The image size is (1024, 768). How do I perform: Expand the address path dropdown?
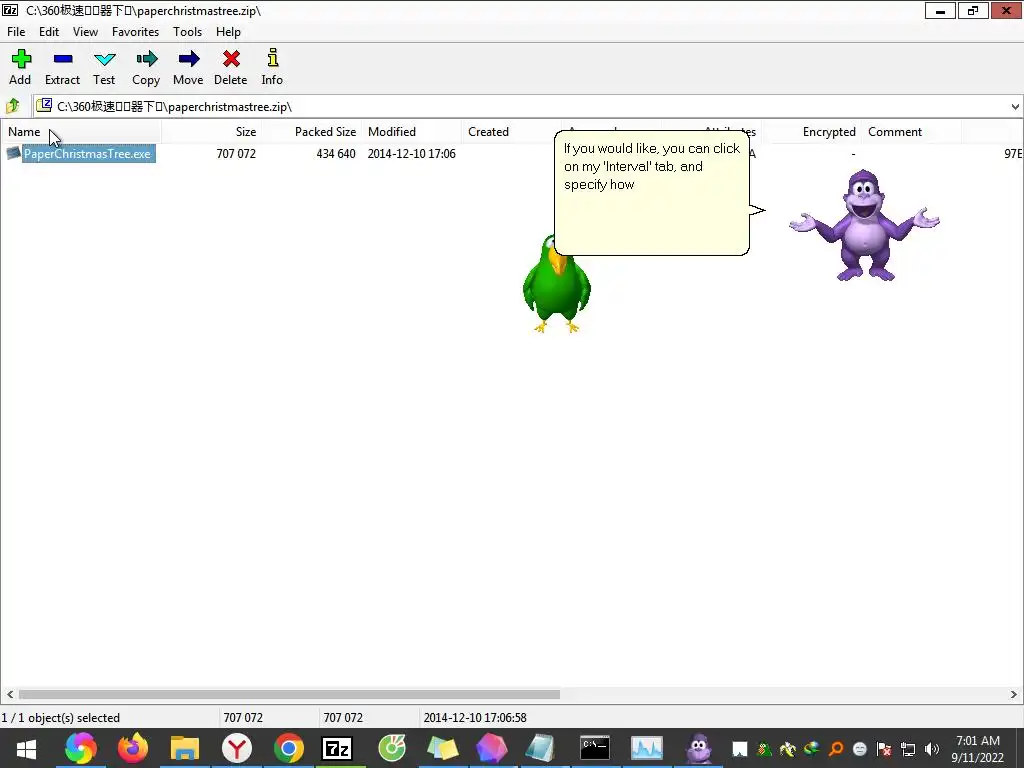(x=1015, y=106)
